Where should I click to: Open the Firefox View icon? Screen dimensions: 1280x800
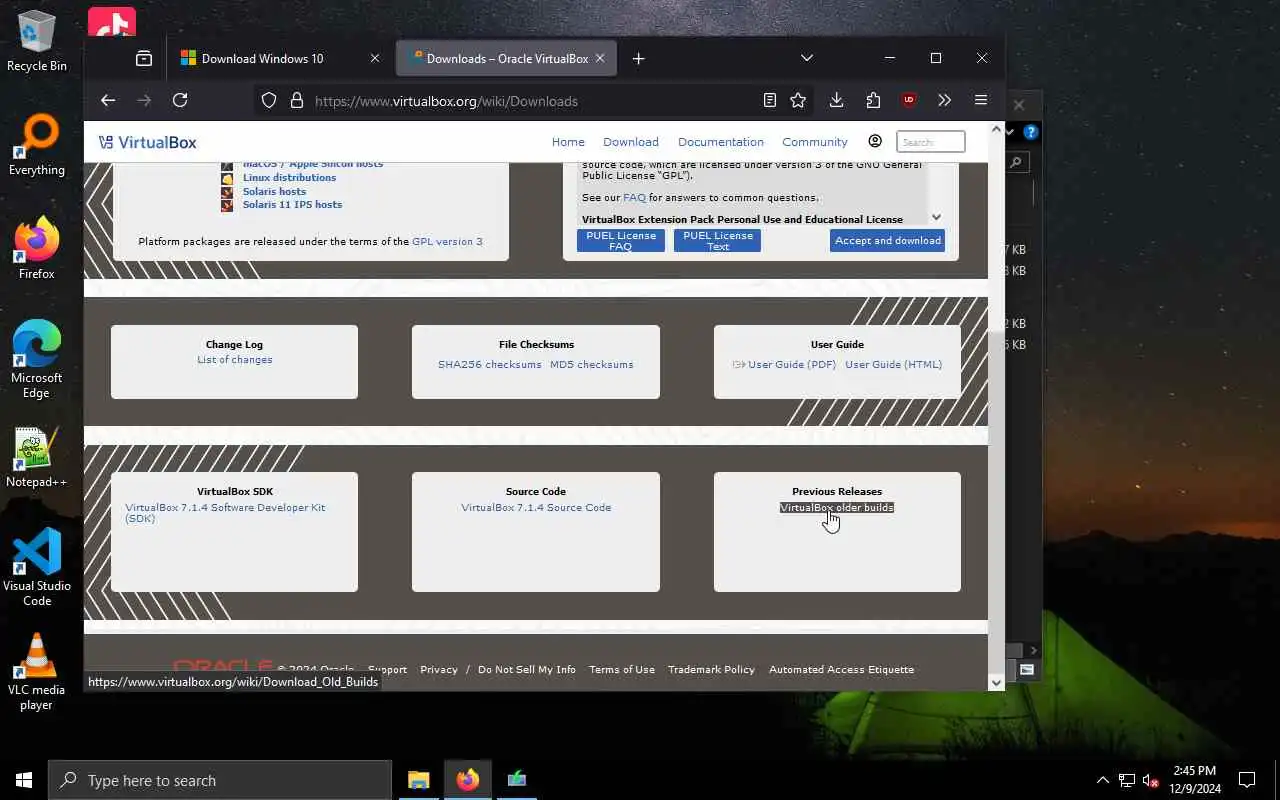[x=144, y=58]
